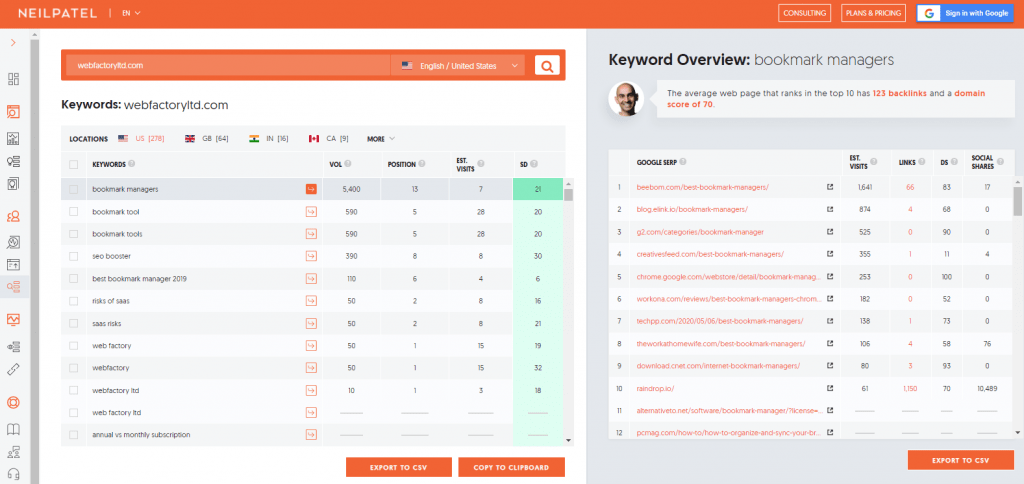Screen dimensions: 1024x484
Task: Open the download.cnet.com internet-bookmark-managers link
Action: click(718, 366)
